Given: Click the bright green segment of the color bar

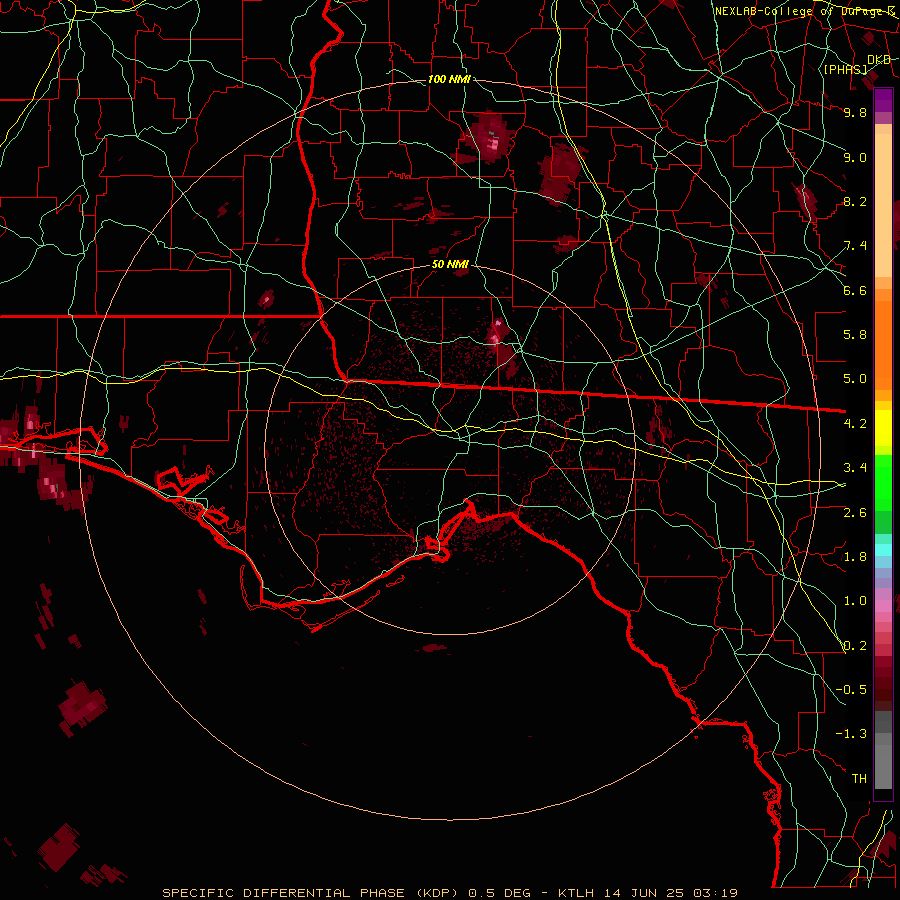Looking at the screenshot, I should 883,482.
